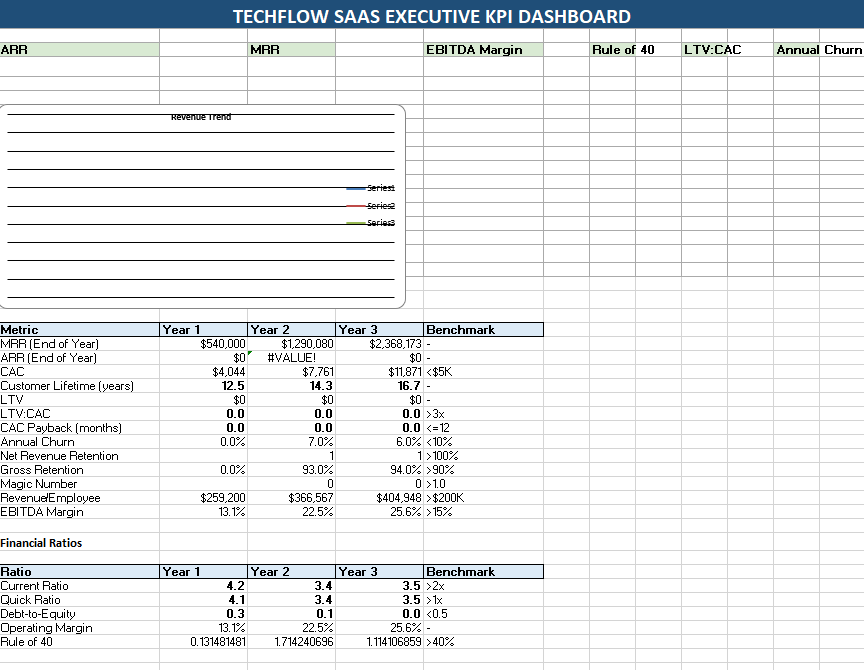The width and height of the screenshot is (864, 670).
Task: Select the 12.5 customer lifetime cell
Action: 203,386
